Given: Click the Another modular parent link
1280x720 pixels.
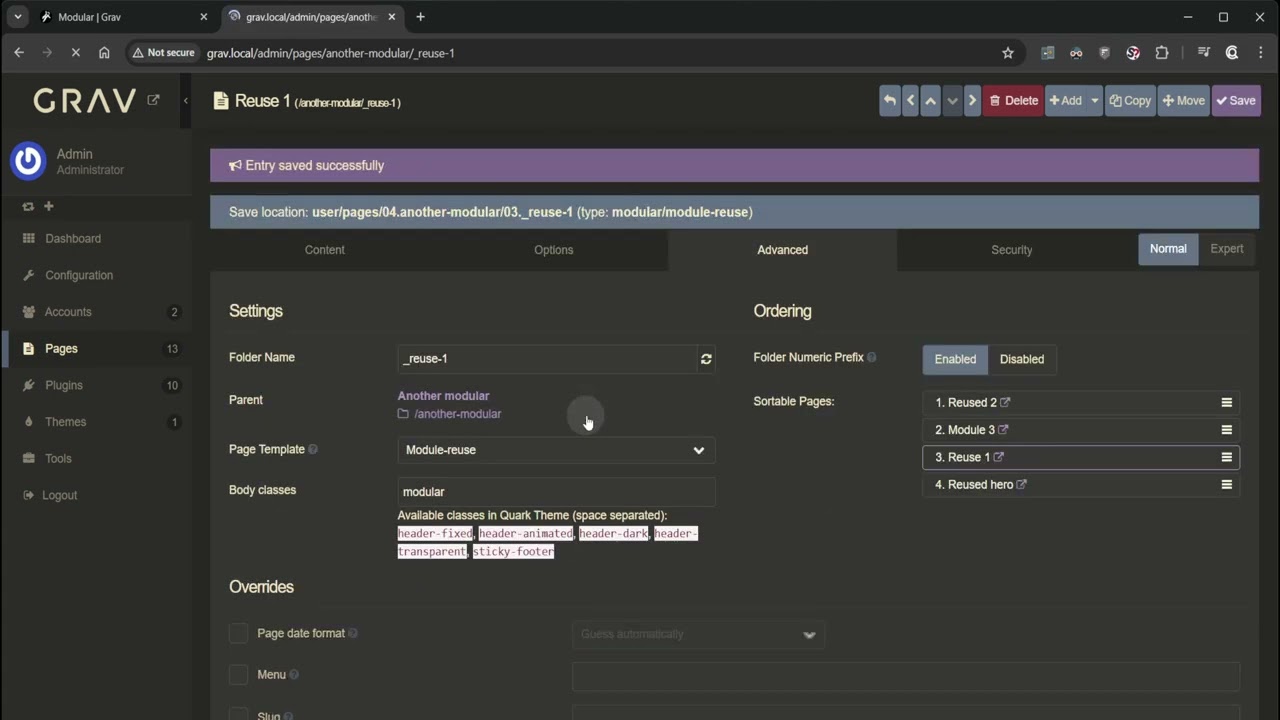Looking at the screenshot, I should pyautogui.click(x=443, y=396).
